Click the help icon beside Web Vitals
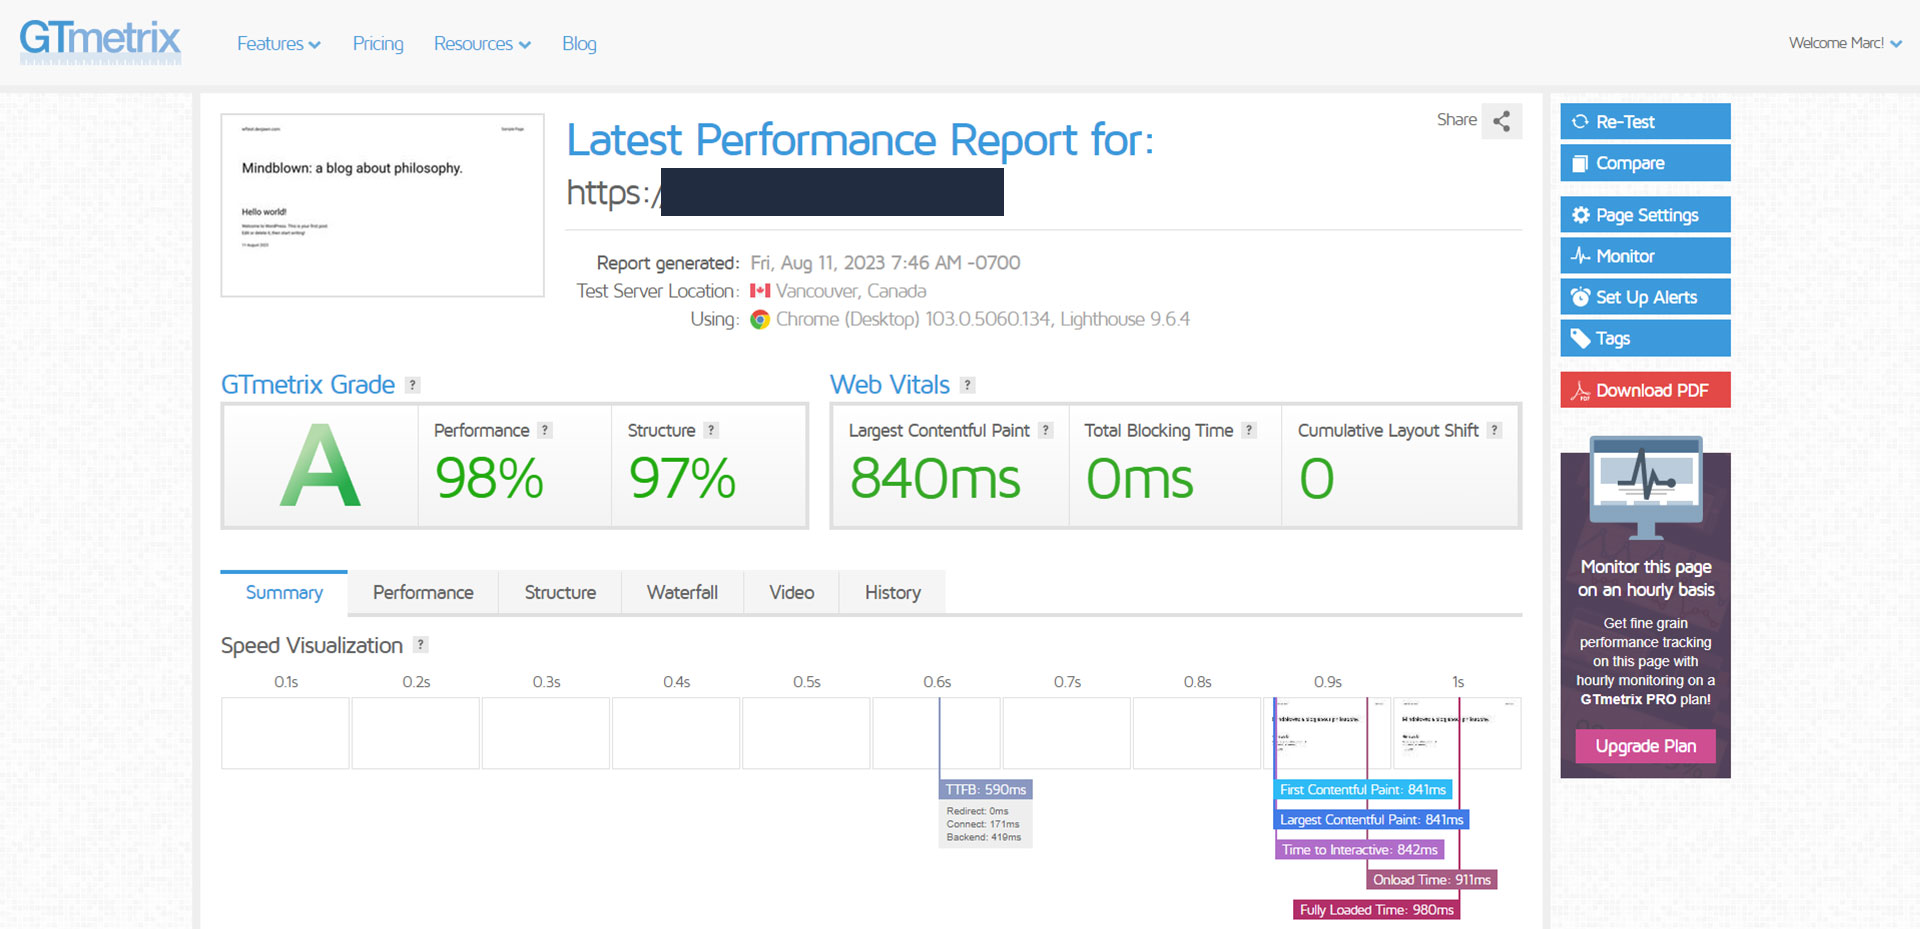This screenshot has width=1920, height=929. click(x=967, y=385)
